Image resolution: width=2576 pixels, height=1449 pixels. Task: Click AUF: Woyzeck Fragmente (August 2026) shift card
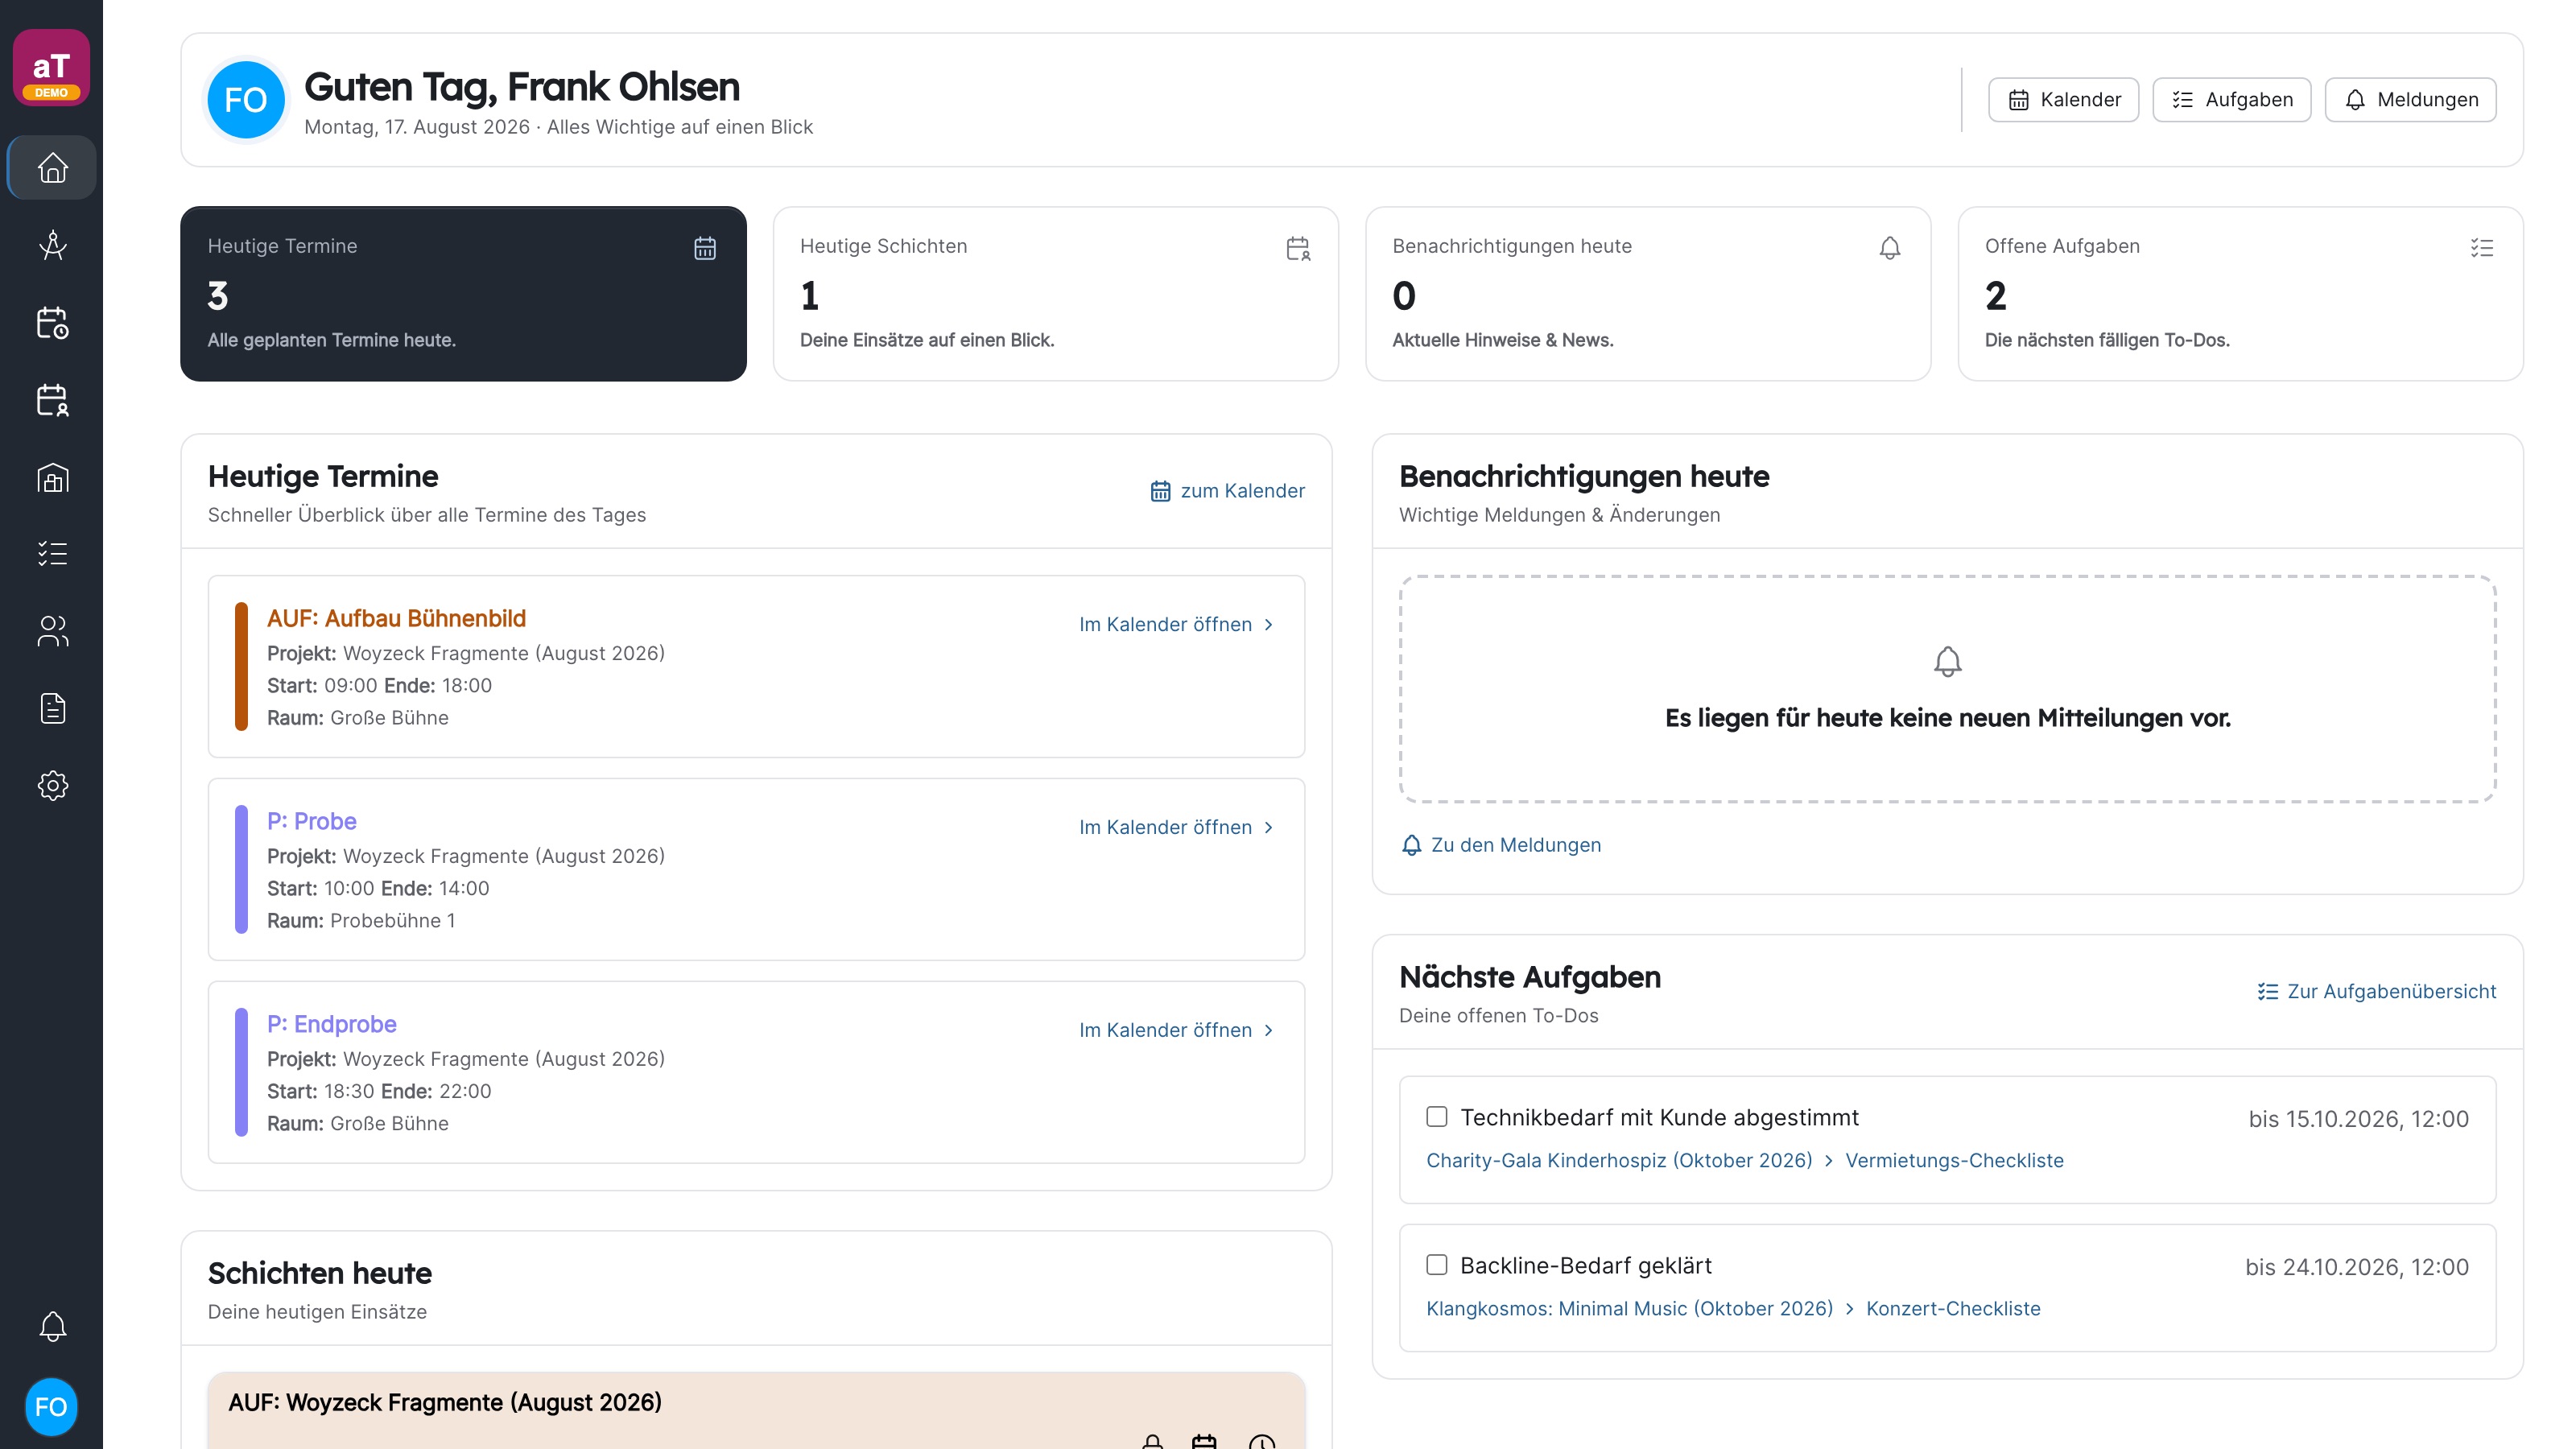point(756,1410)
